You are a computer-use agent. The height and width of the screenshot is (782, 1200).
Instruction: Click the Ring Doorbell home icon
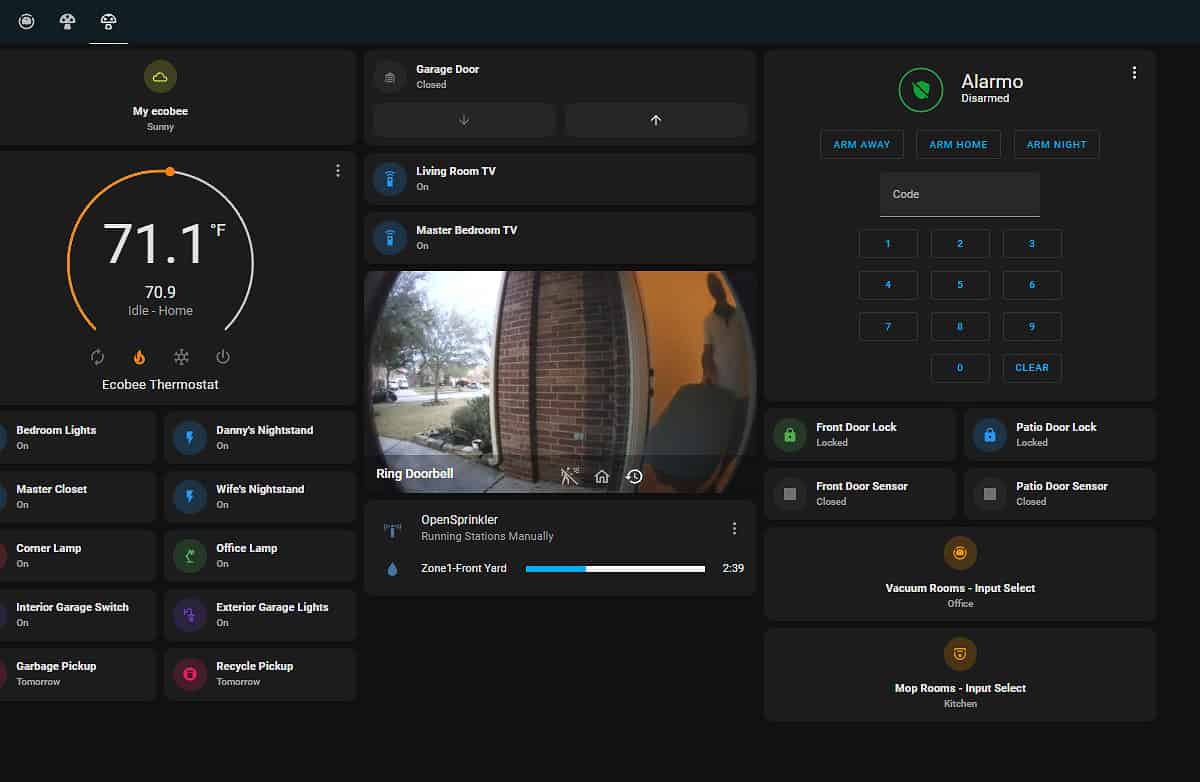(602, 476)
